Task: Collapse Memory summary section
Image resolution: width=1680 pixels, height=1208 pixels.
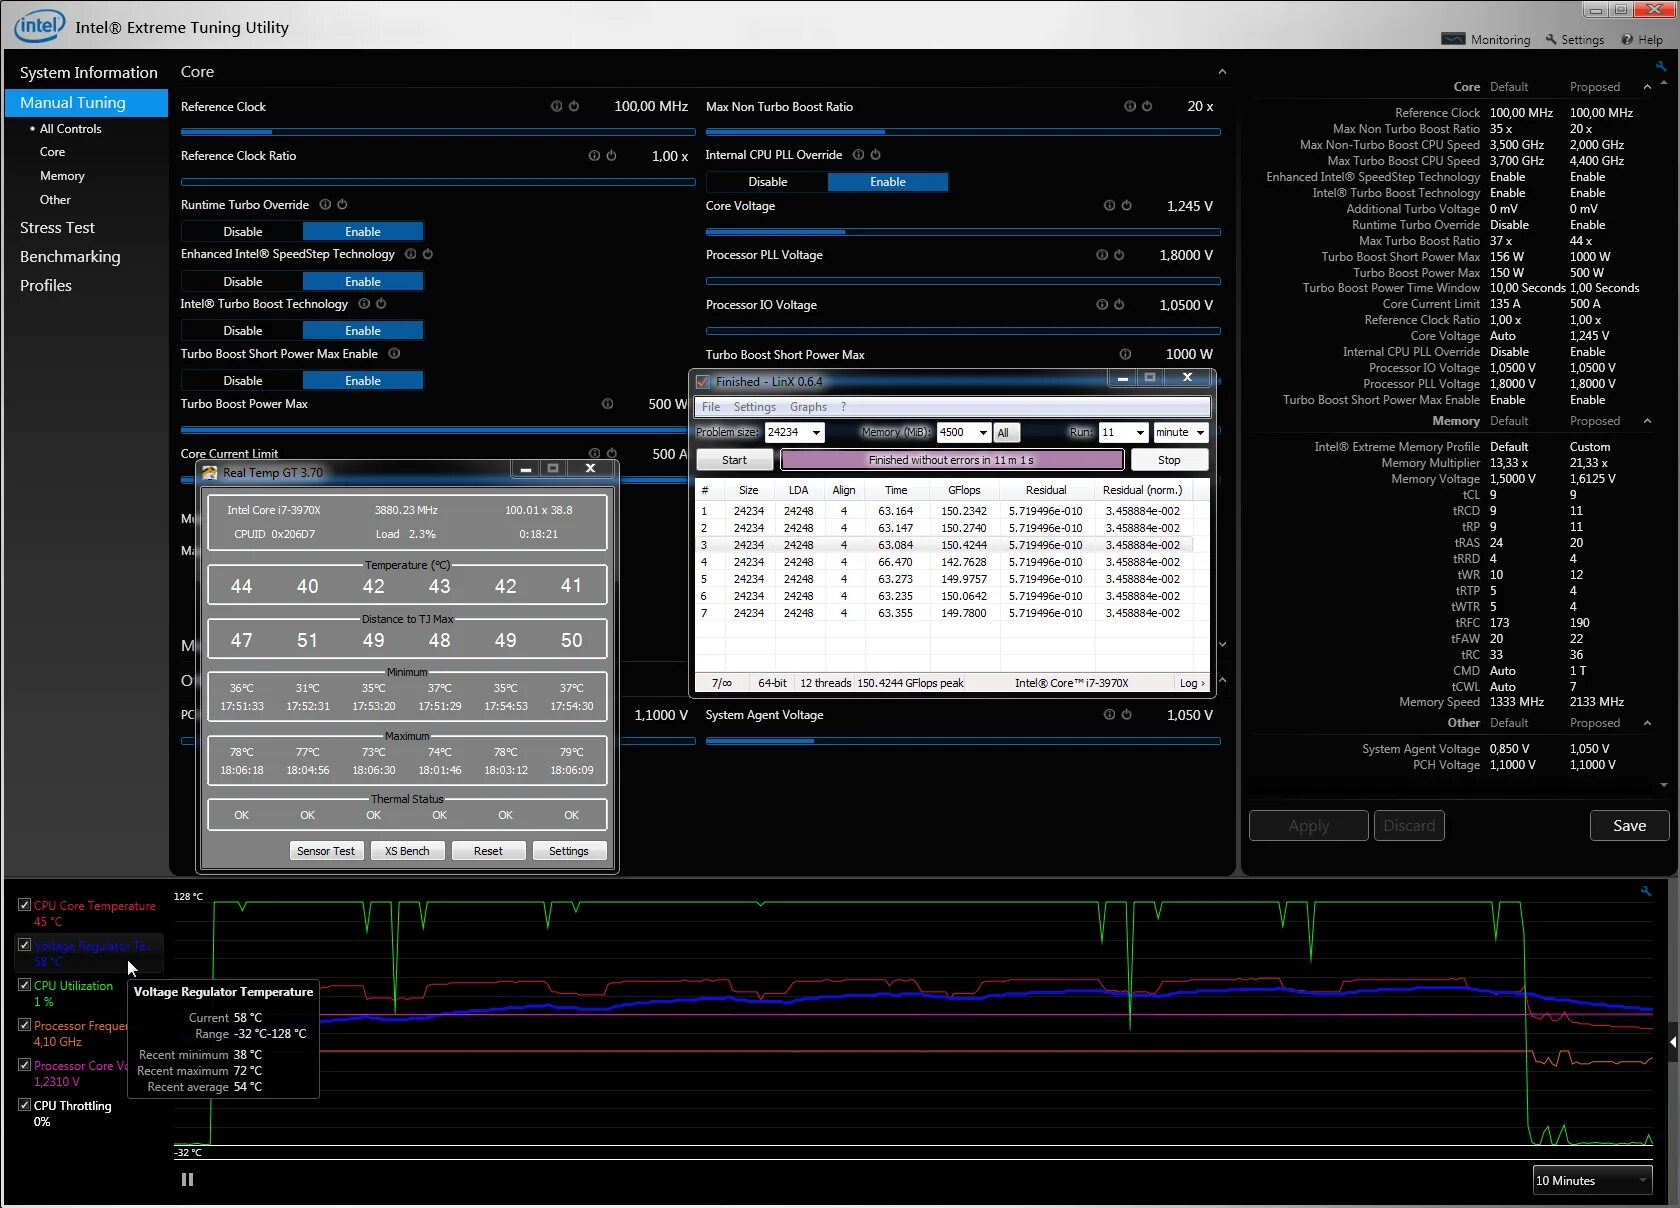Action: pos(1647,421)
